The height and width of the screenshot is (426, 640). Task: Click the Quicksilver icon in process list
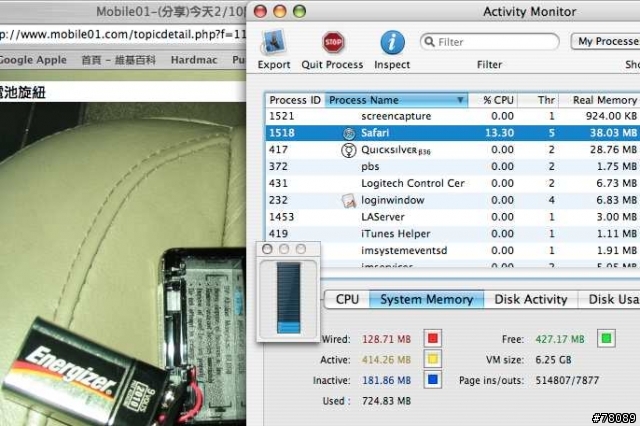[349, 150]
